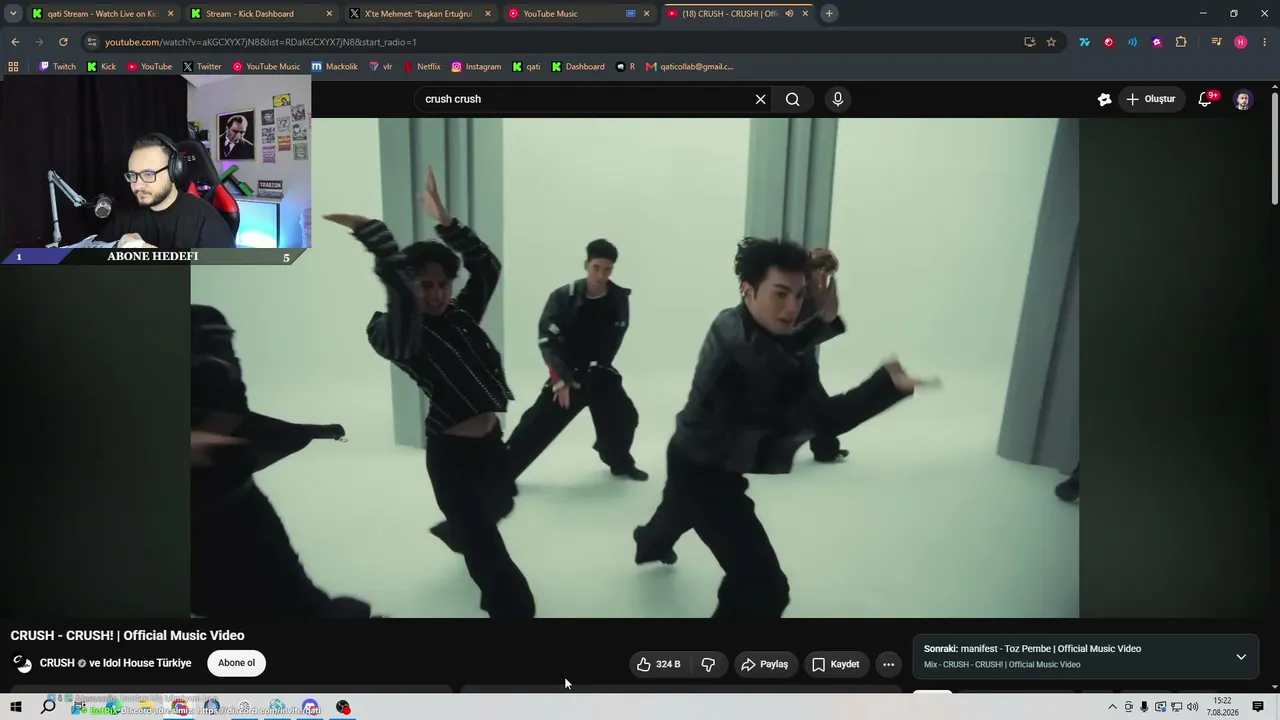Open the browser extensions puzzle icon
Image resolution: width=1280 pixels, height=720 pixels.
(1181, 42)
